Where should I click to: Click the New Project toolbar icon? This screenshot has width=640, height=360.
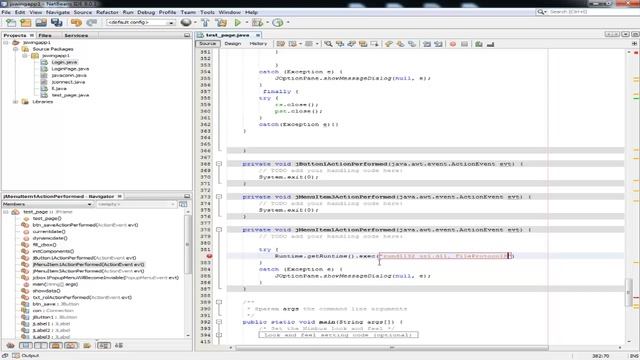(x=25, y=23)
